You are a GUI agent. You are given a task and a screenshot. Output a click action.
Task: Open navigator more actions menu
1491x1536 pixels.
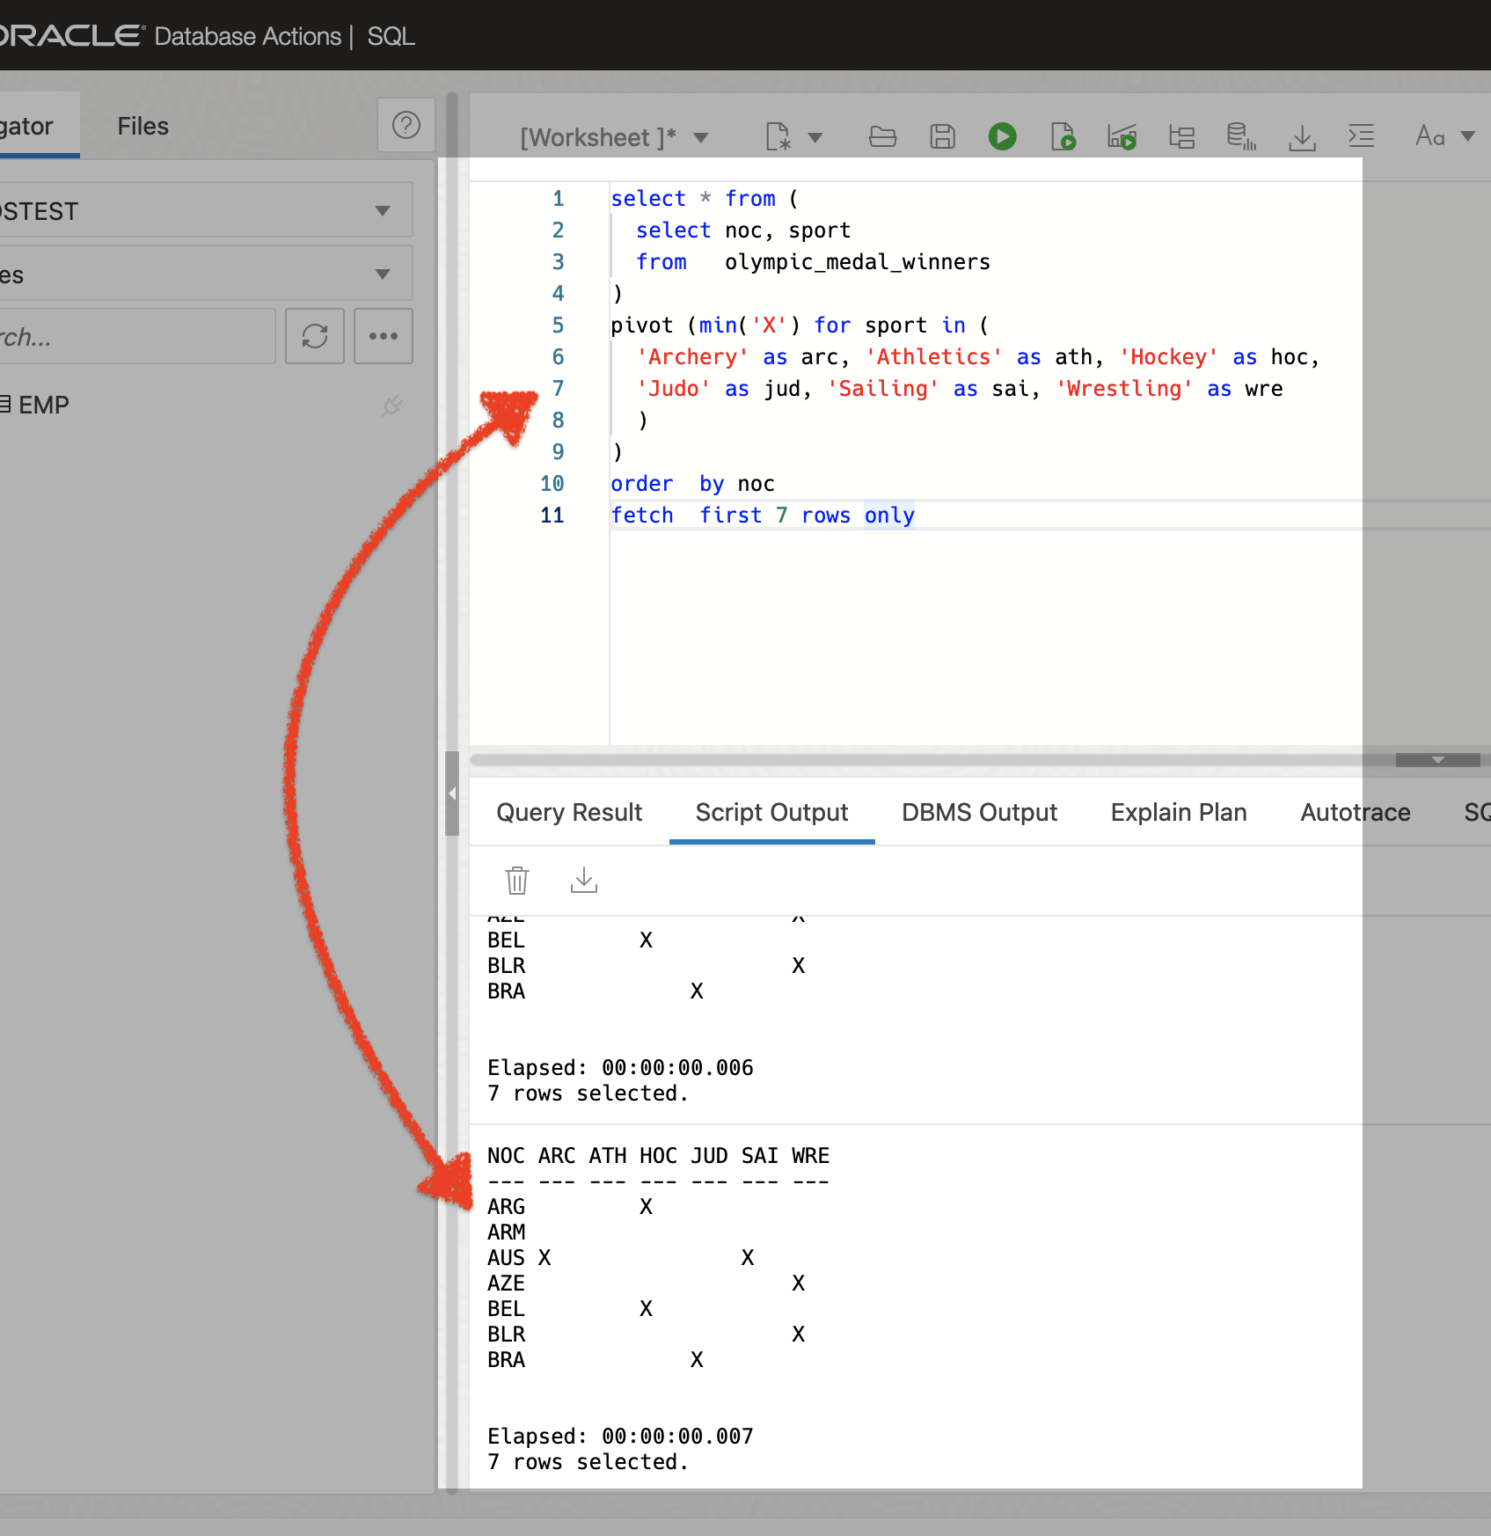click(383, 336)
